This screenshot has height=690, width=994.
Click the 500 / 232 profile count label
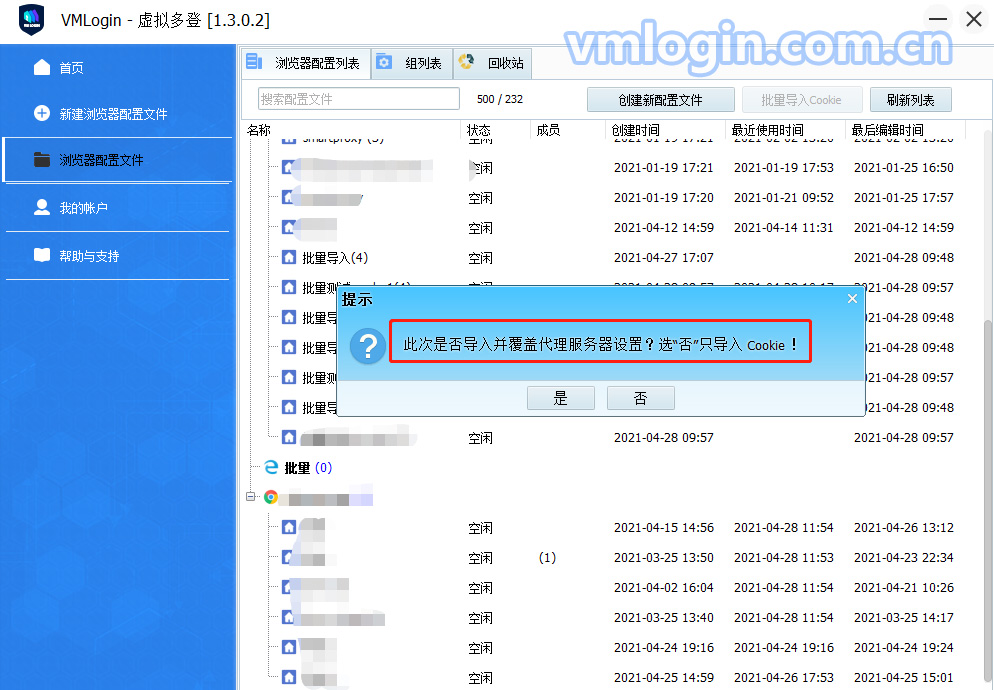coord(500,99)
